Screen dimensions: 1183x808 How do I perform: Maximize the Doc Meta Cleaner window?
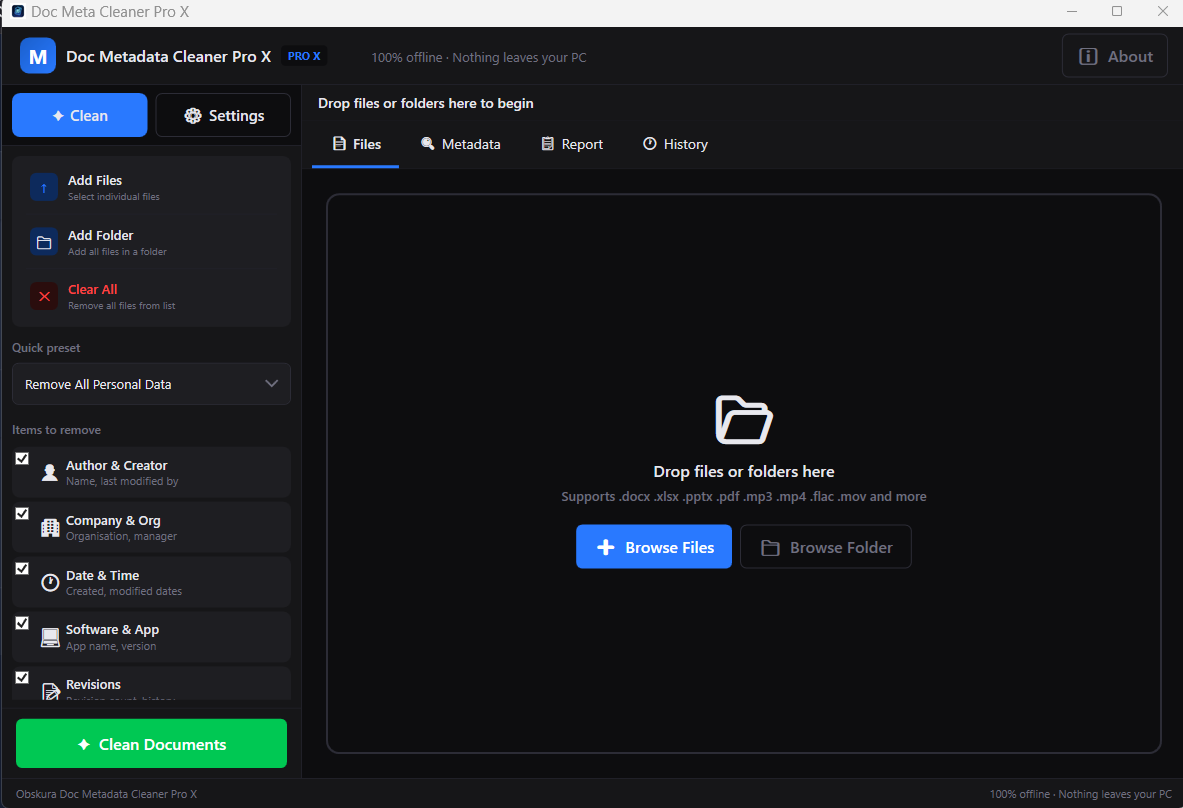1117,11
